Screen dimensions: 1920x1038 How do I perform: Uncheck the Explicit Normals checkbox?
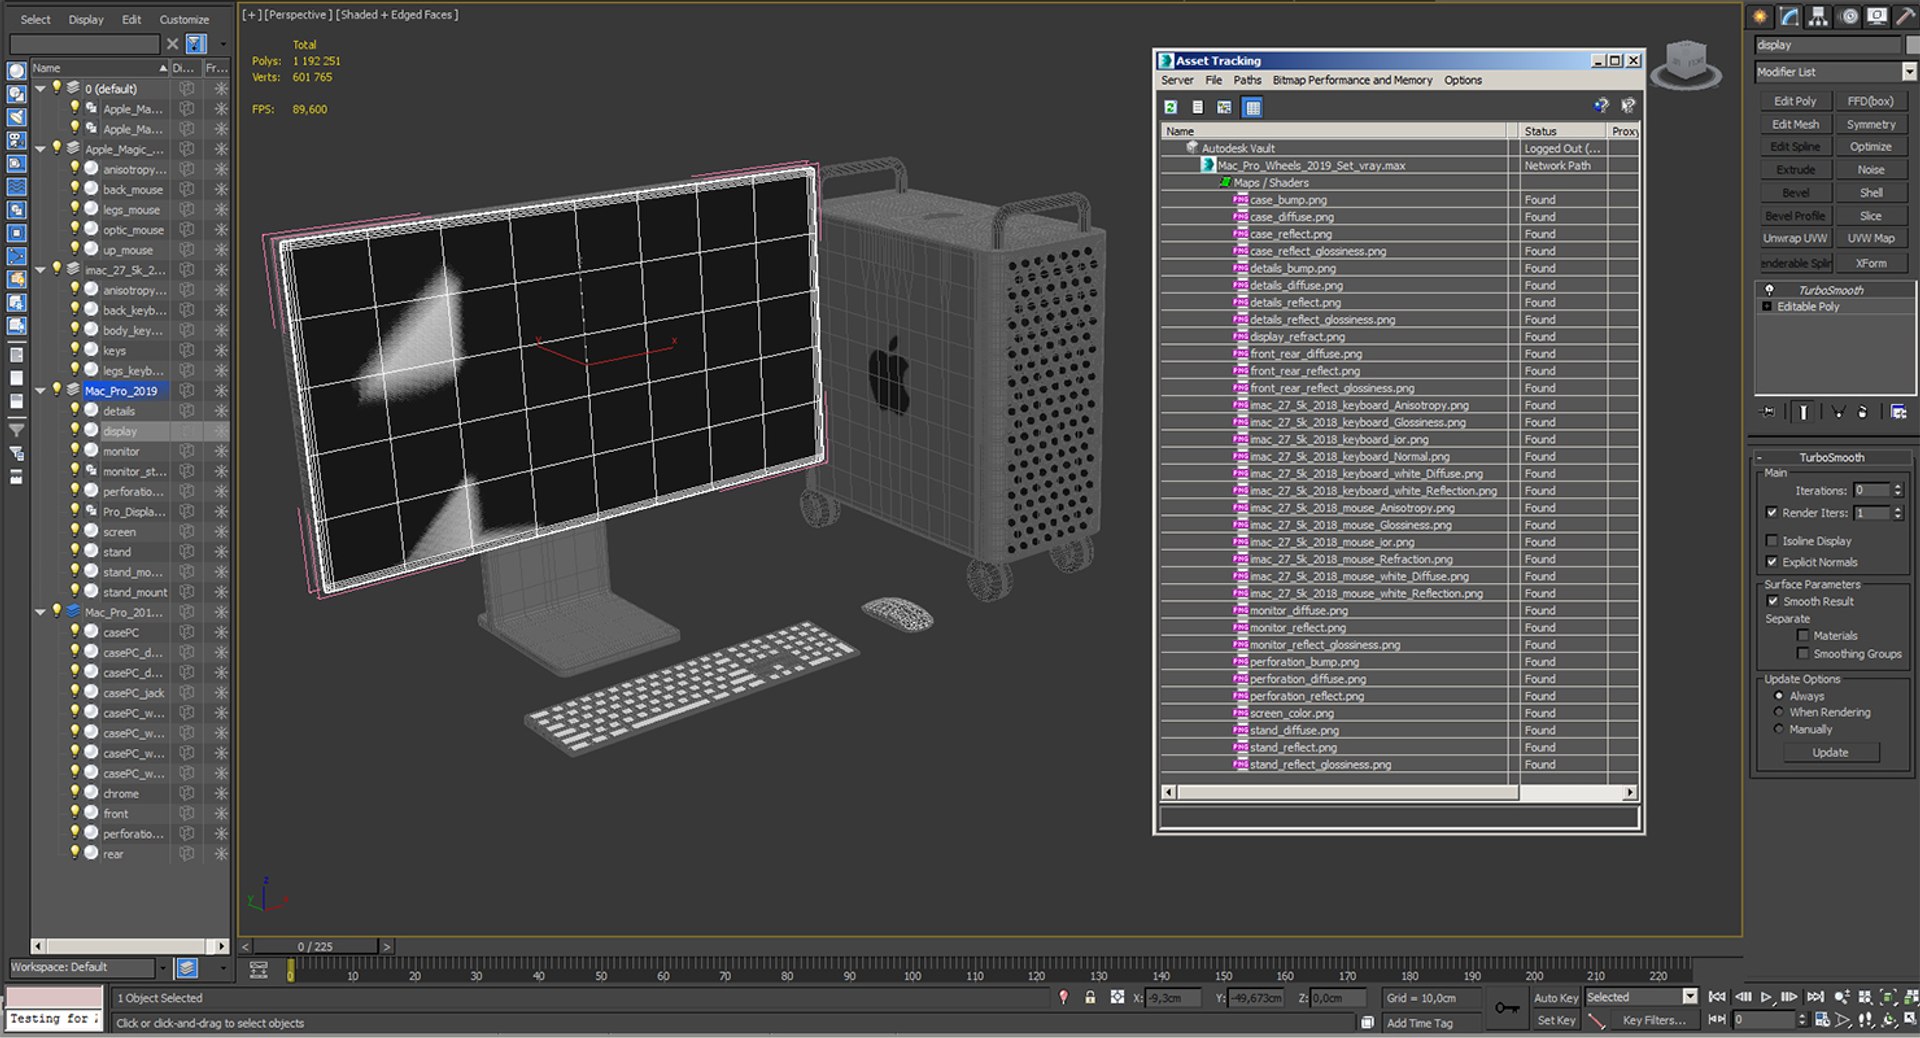point(1772,562)
